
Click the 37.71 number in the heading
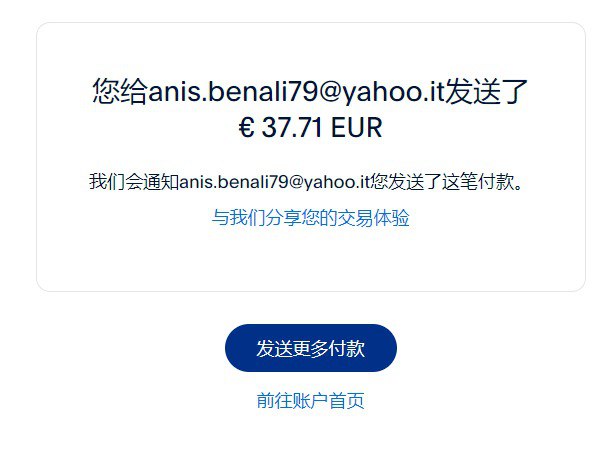292,128
